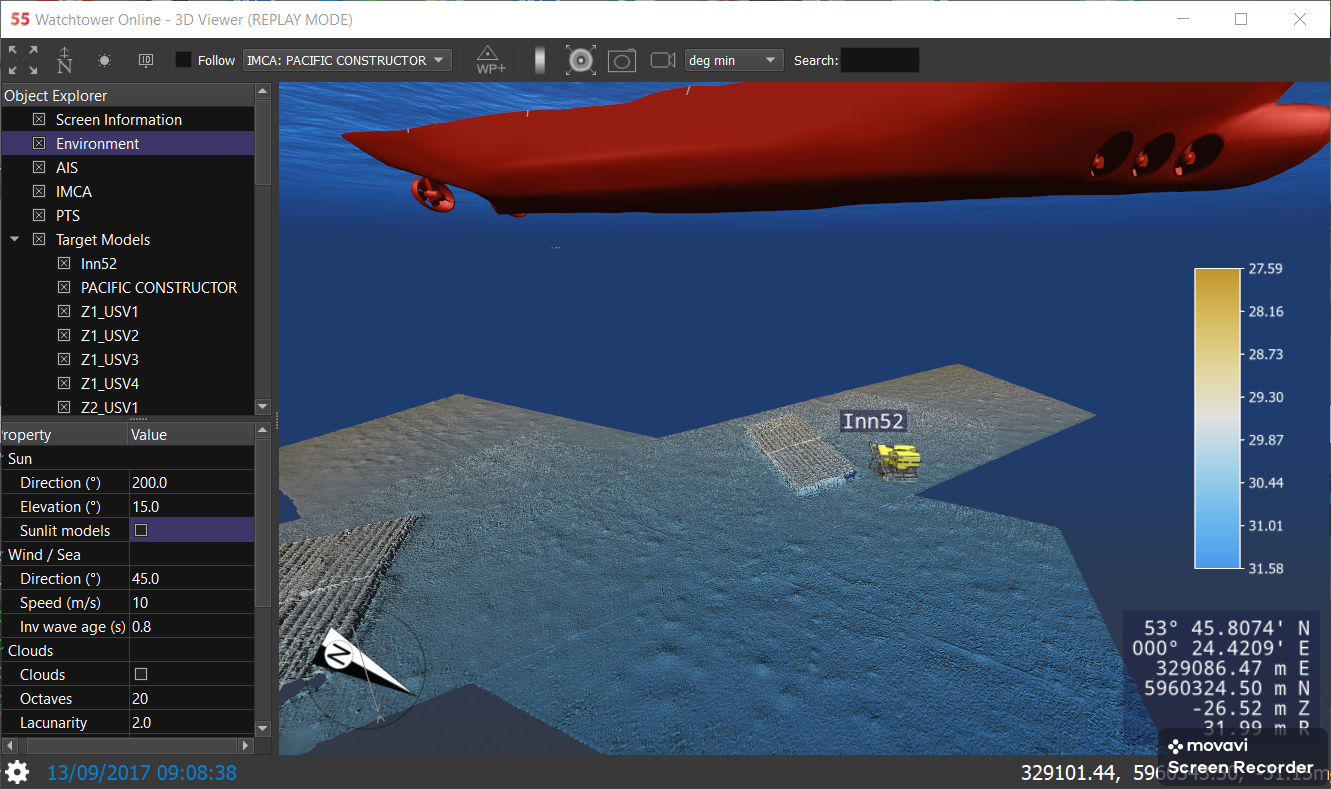
Task: Enable the Clouds checkbox
Action: pyautogui.click(x=141, y=674)
